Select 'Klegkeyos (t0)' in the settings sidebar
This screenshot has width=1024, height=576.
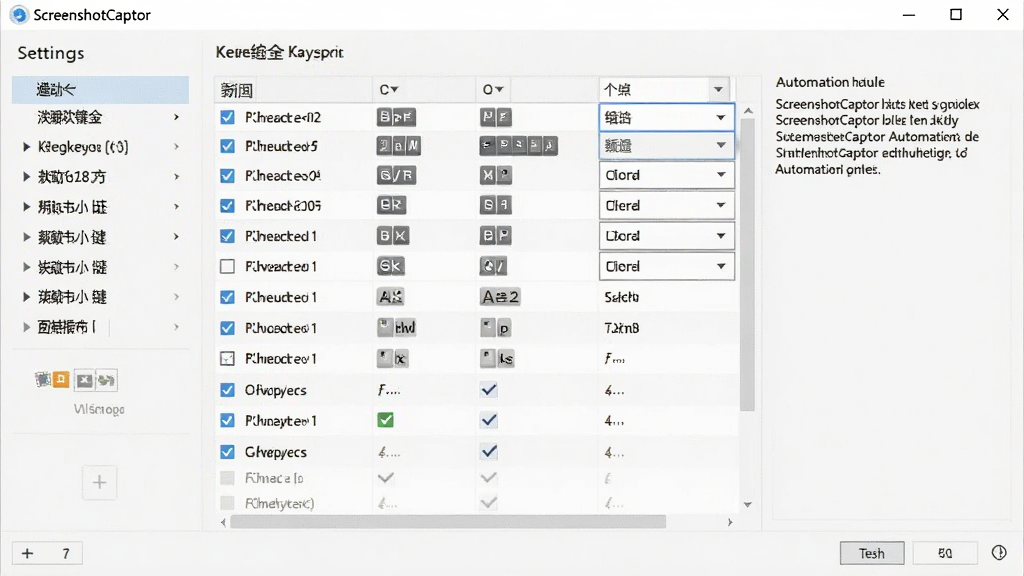(x=101, y=147)
